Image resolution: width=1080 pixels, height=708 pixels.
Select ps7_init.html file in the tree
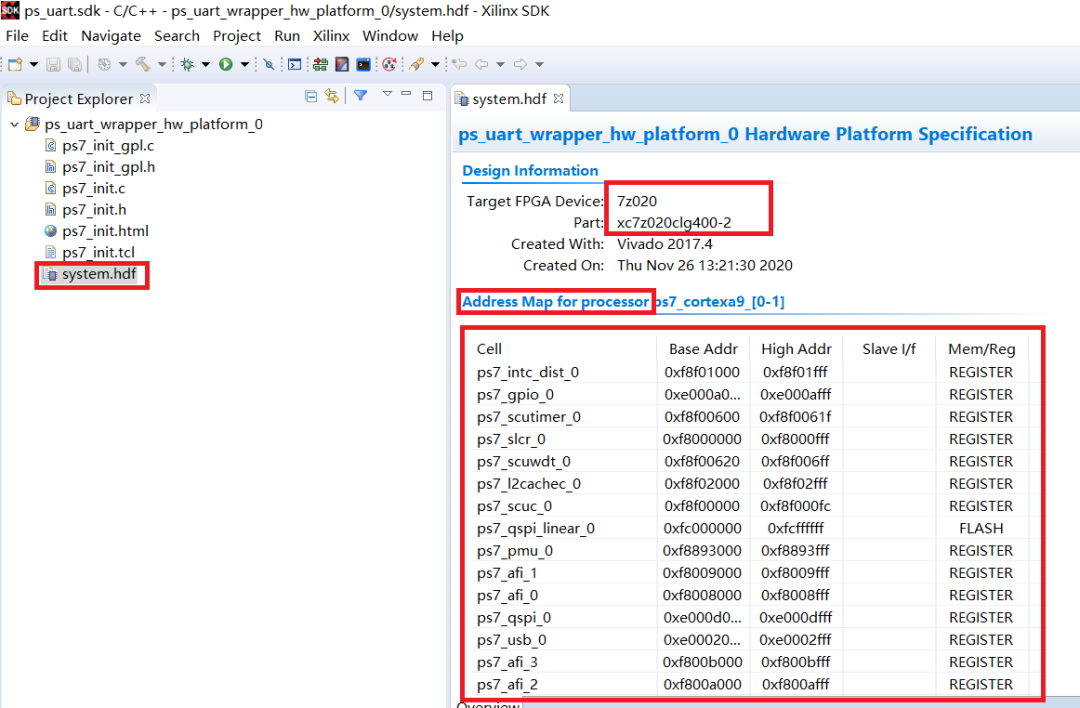tap(105, 231)
